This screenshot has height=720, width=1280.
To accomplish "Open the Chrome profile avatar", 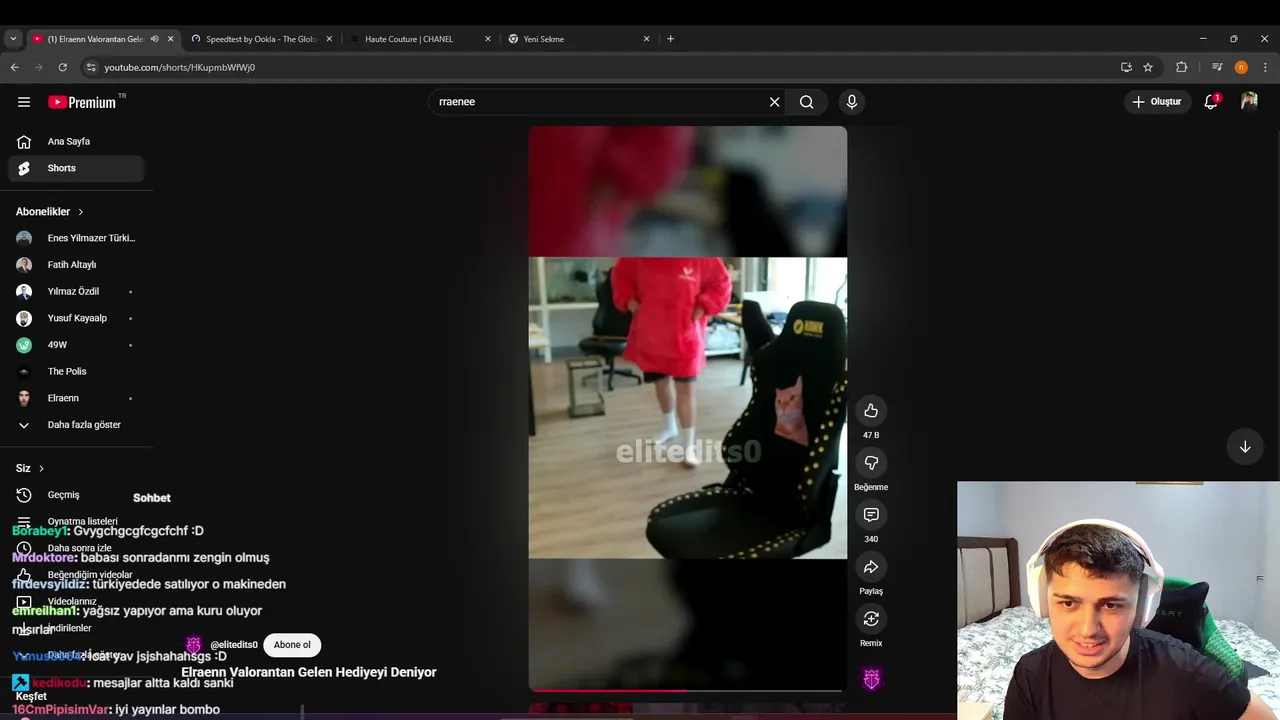I will [1241, 67].
